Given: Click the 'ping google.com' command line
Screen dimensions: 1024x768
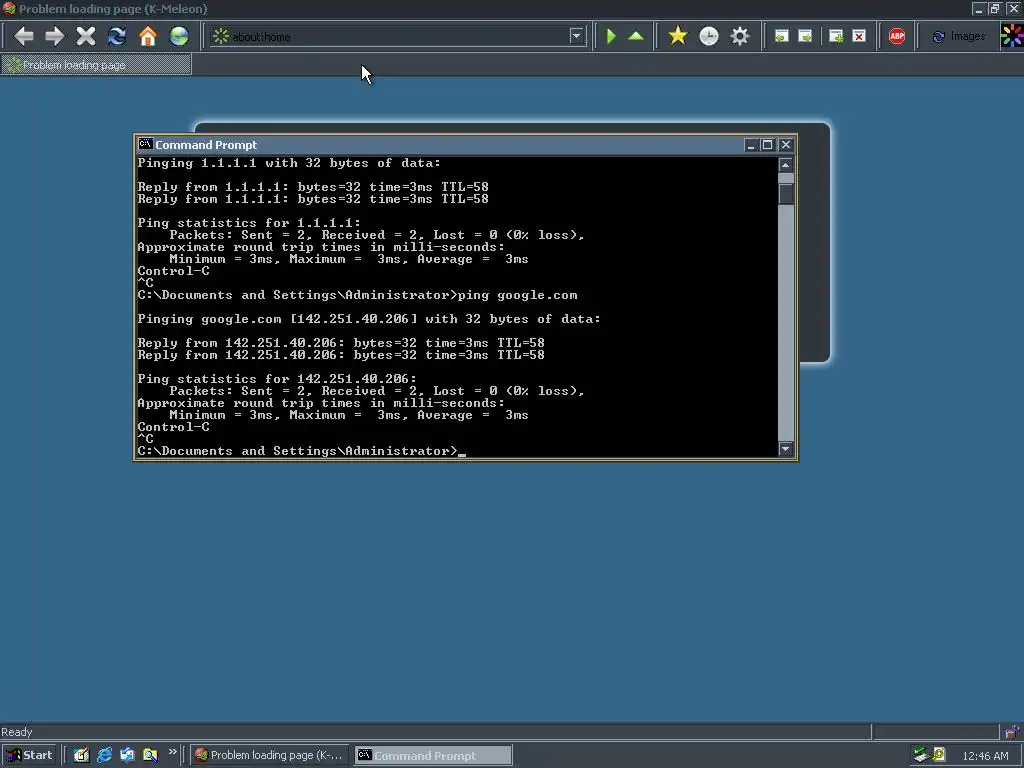Looking at the screenshot, I should point(357,295).
